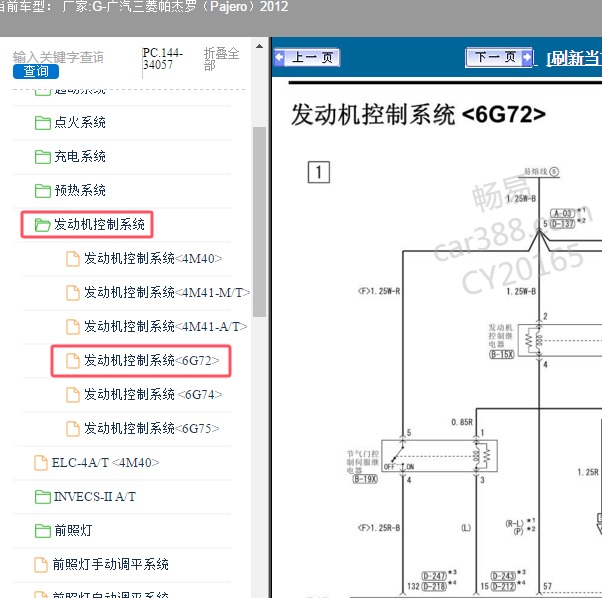The image size is (602, 598).
Task: Click document icon of 发动机控制系统<4M41-M/T>
Action: click(x=73, y=293)
